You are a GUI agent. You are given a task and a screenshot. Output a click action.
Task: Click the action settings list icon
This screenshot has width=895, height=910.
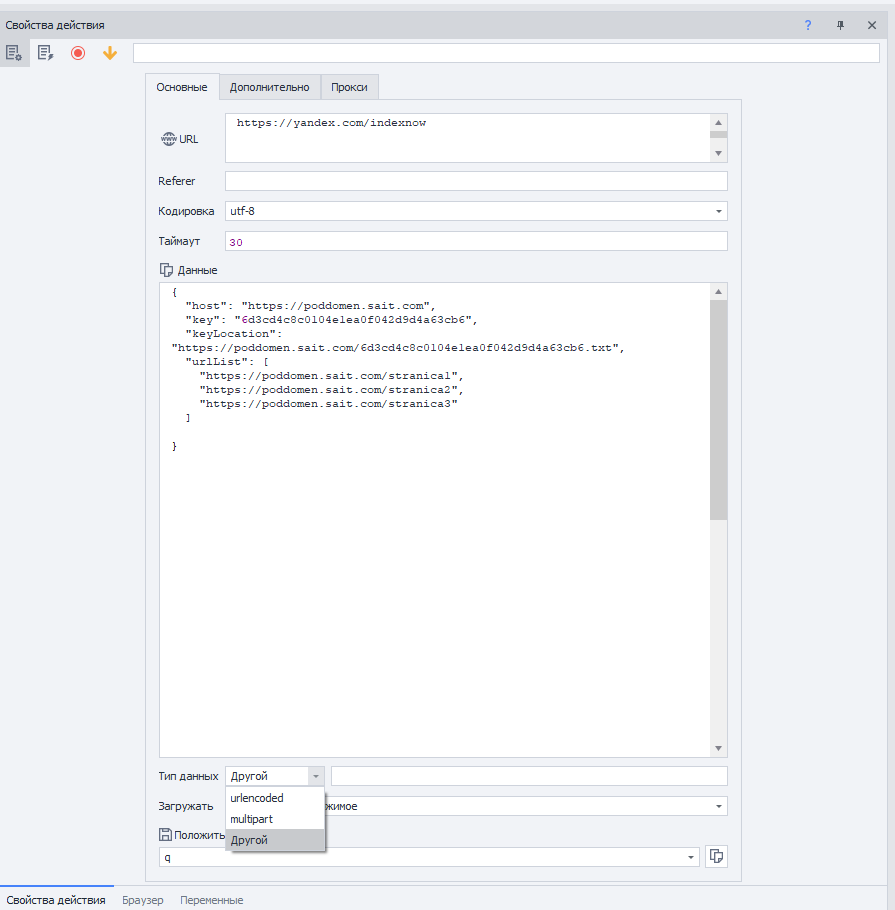pyautogui.click(x=14, y=53)
